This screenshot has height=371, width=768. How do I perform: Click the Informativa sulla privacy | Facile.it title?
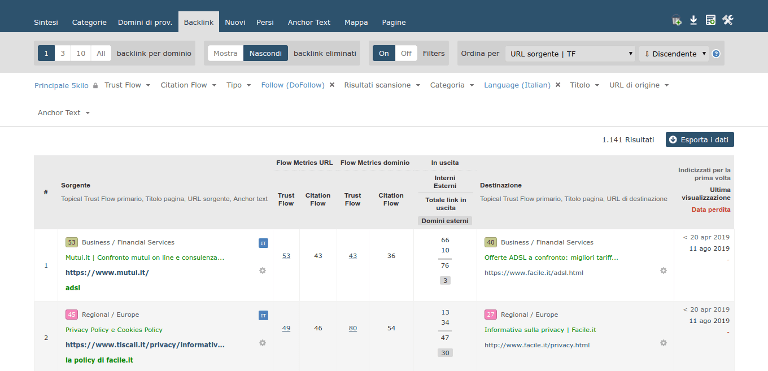point(540,330)
